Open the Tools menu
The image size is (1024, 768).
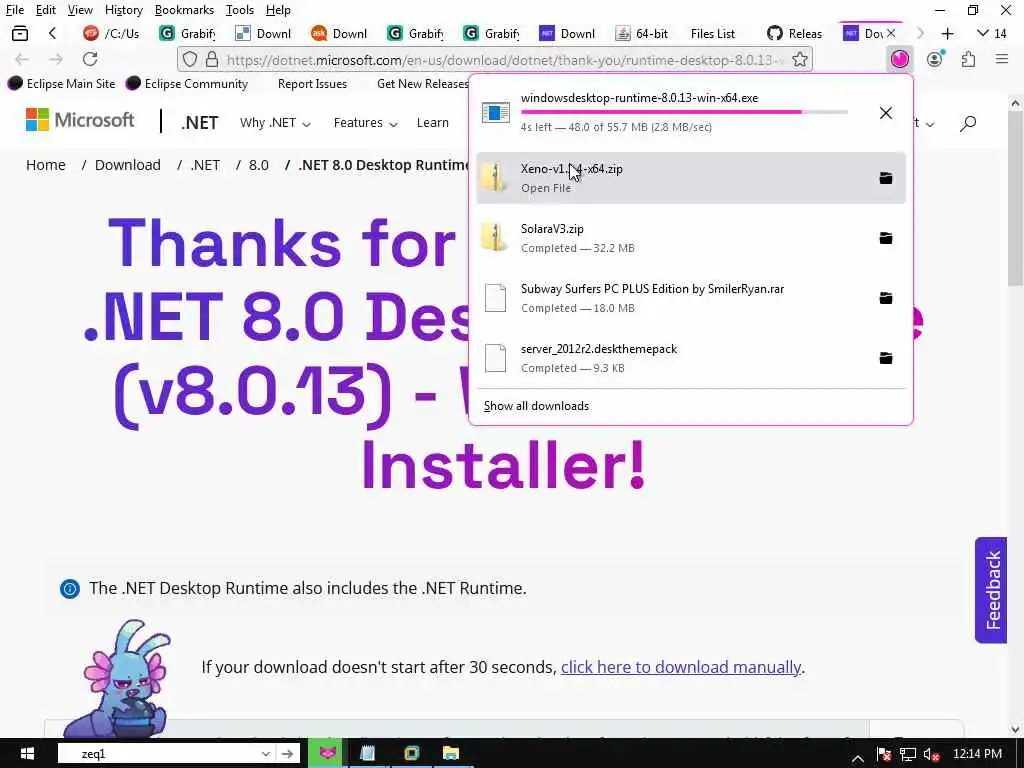240,10
